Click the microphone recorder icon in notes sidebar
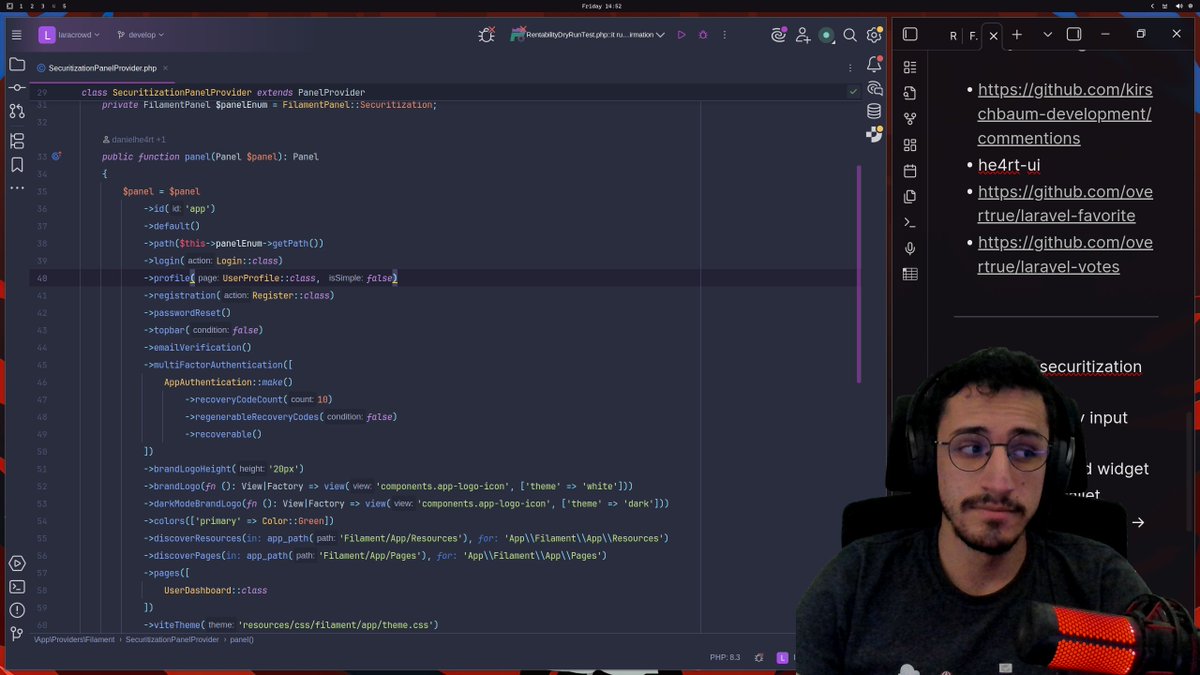This screenshot has width=1200, height=675. point(910,248)
